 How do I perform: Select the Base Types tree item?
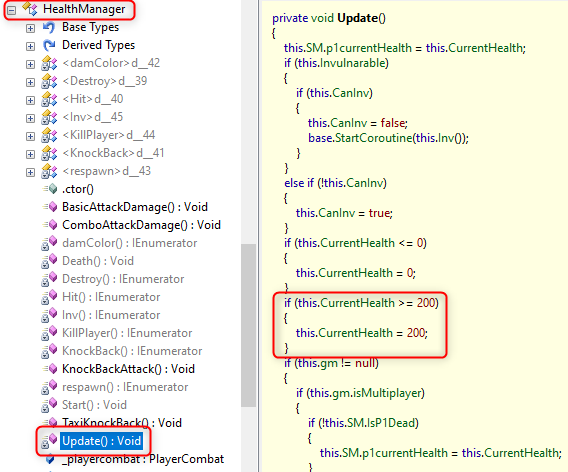[91, 27]
